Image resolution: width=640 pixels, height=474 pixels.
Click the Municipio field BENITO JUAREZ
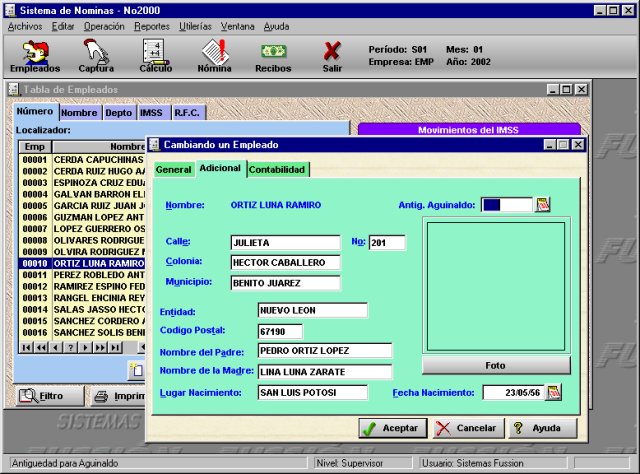tap(285, 283)
